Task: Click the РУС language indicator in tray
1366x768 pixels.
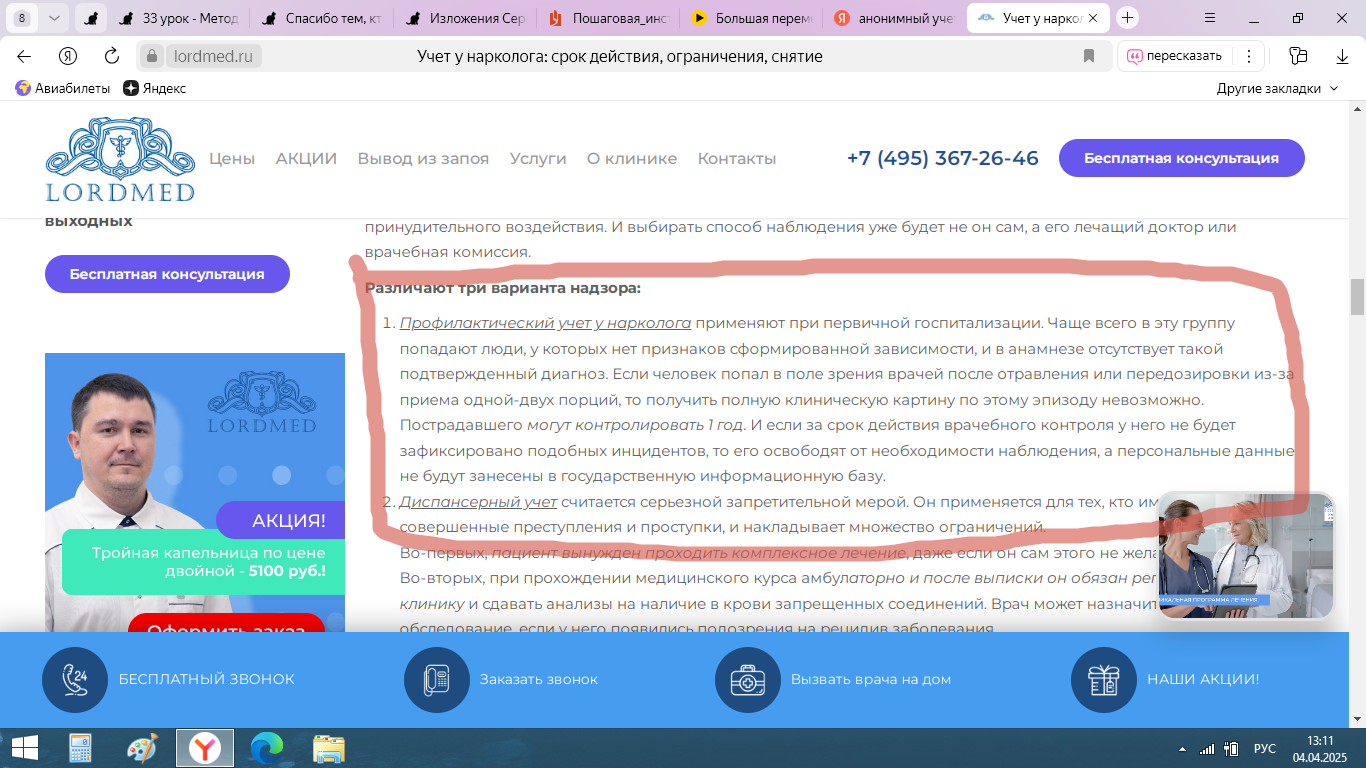Action: tap(1264, 748)
